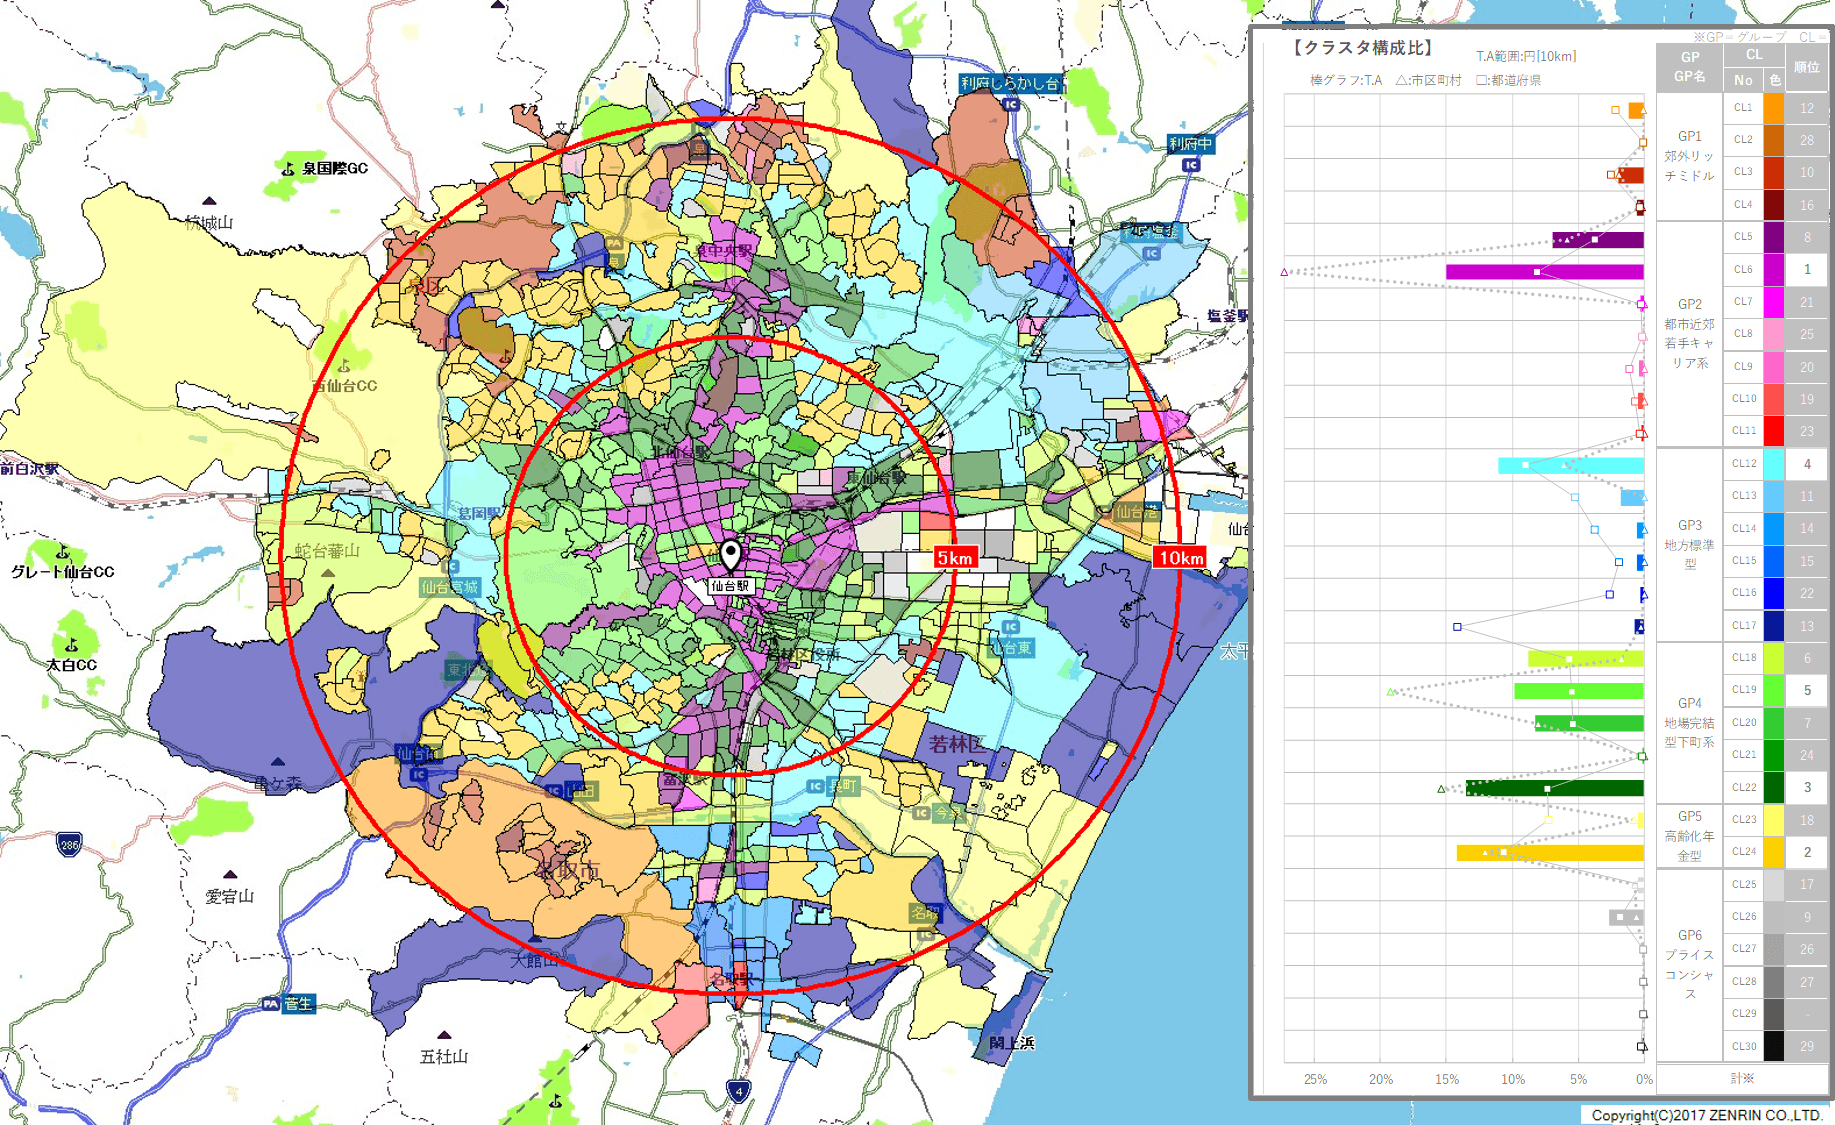Select the 泉国際GC golf flag icon
The width and height of the screenshot is (1835, 1125).
[x=286, y=168]
